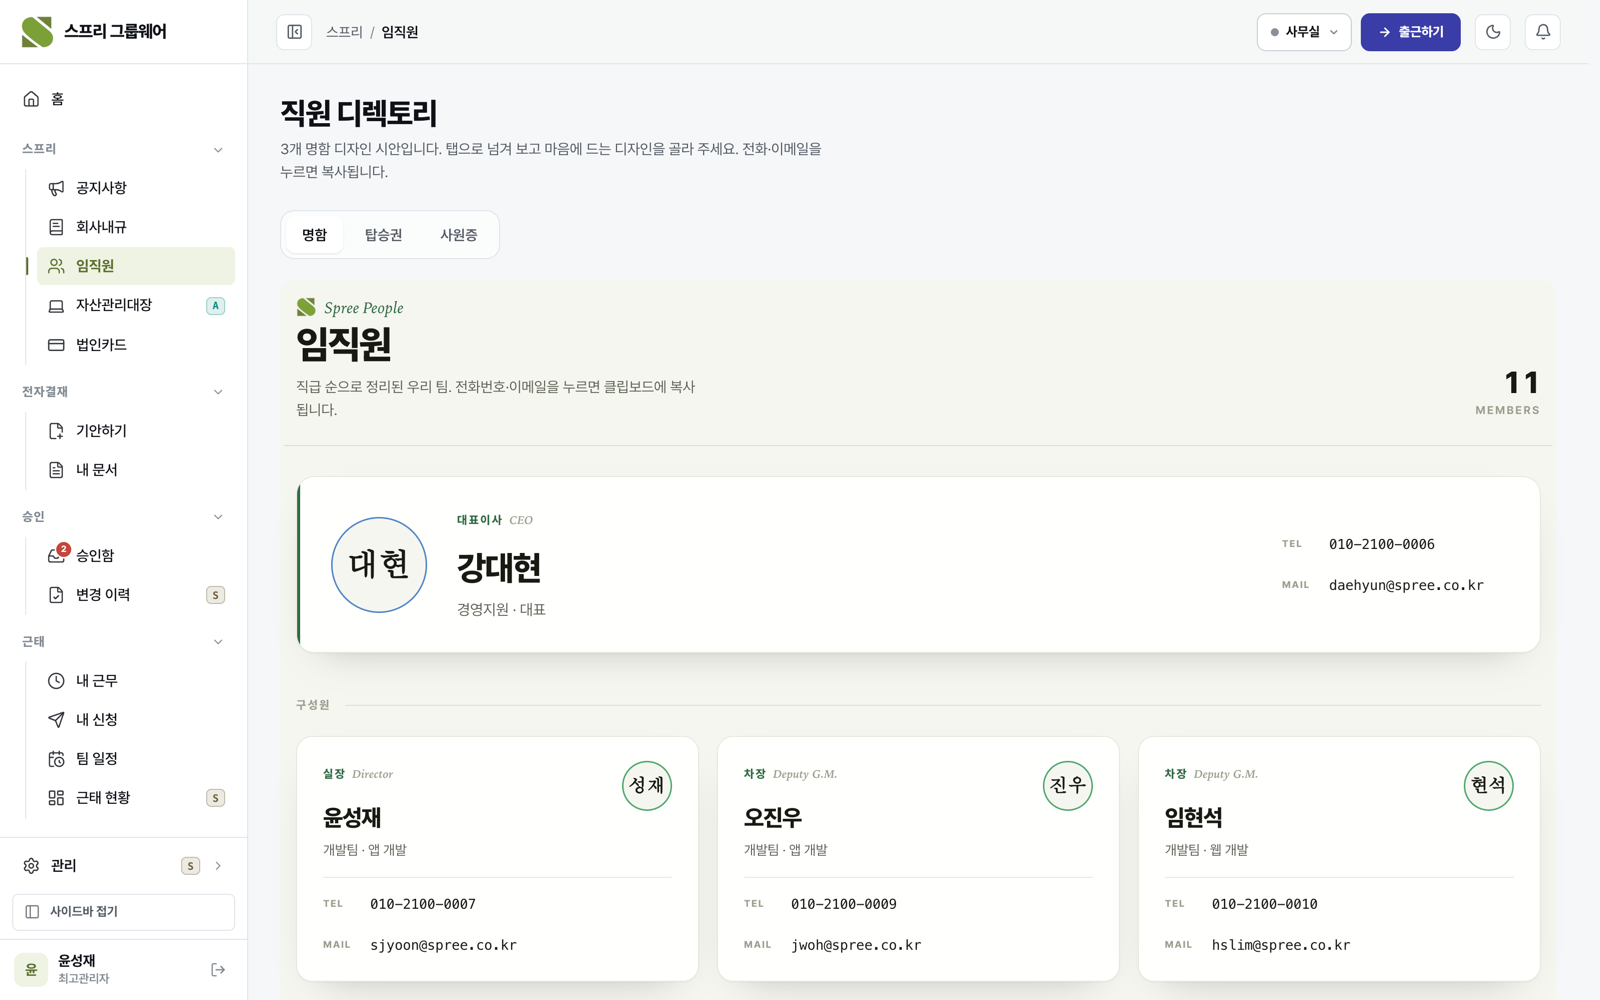
Task: Click the 출근하기 button
Action: [1410, 32]
